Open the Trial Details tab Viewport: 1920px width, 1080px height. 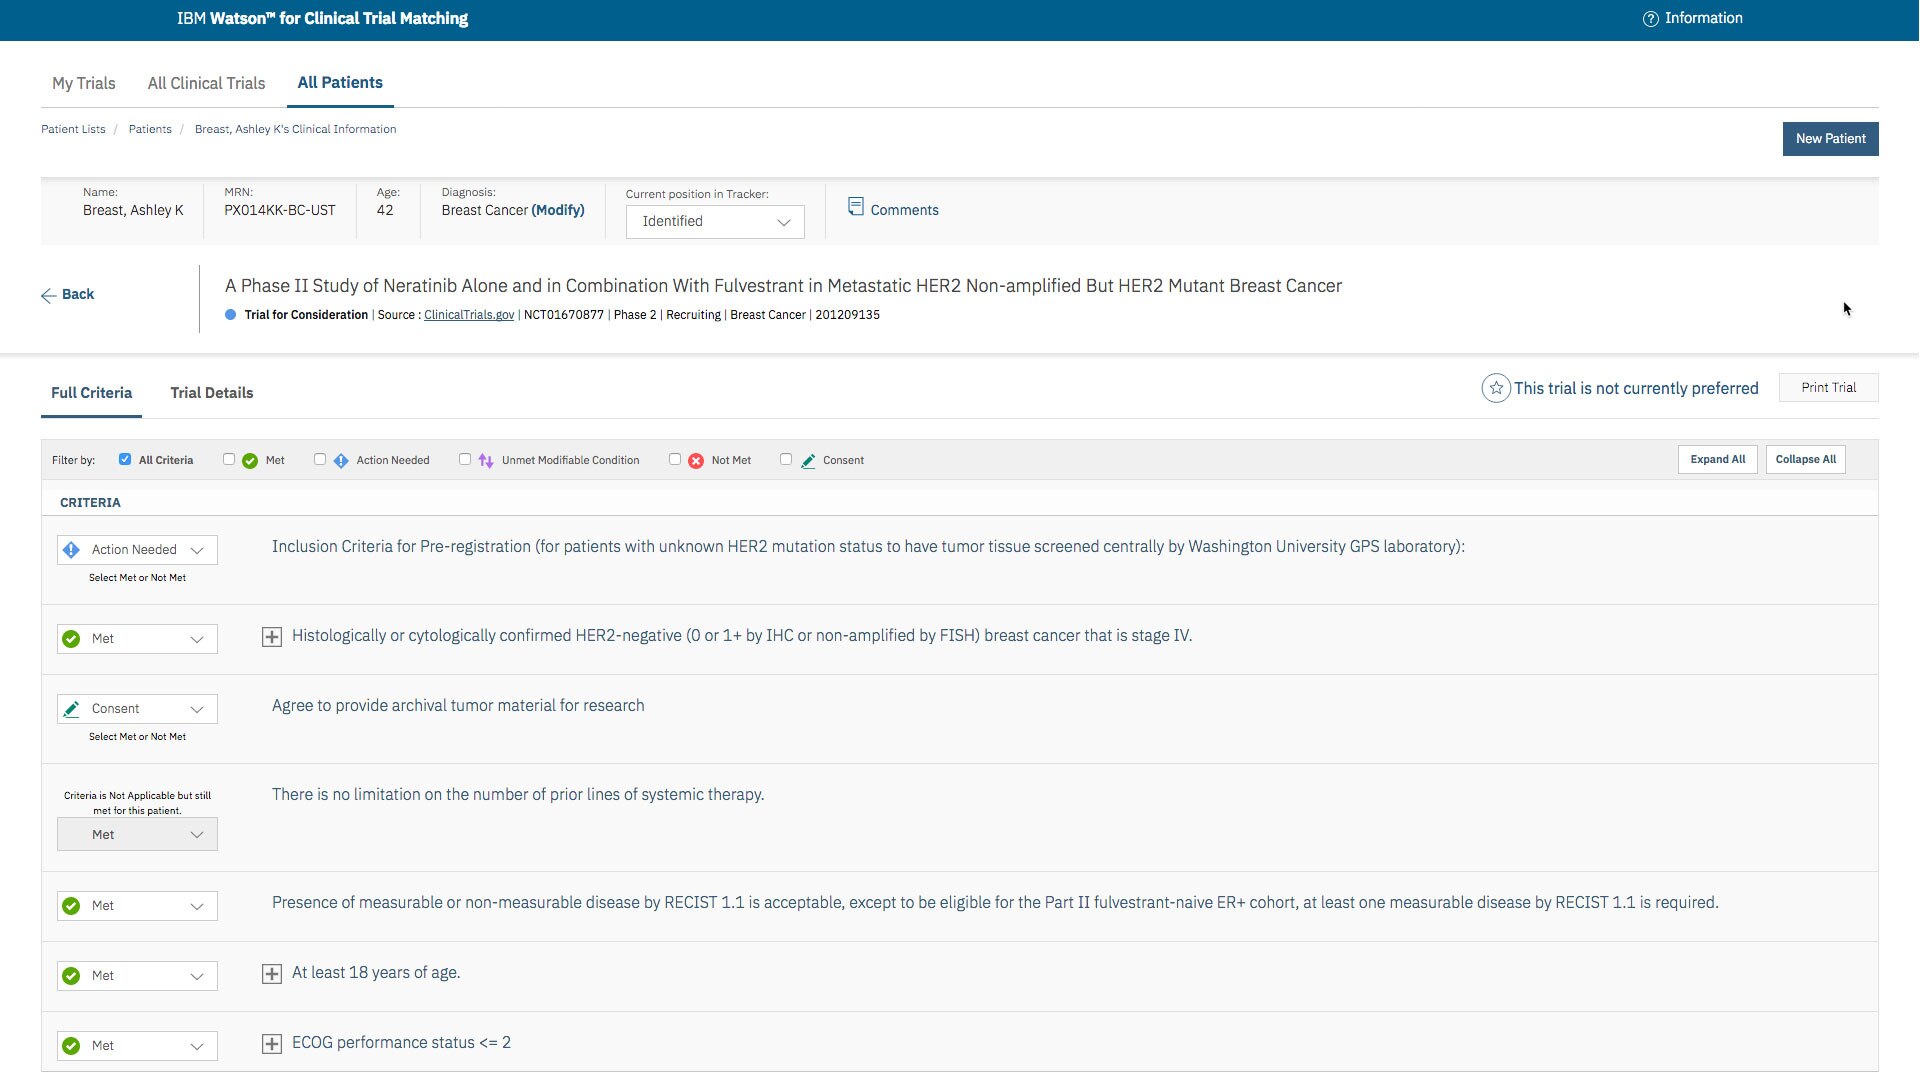pyautogui.click(x=212, y=393)
